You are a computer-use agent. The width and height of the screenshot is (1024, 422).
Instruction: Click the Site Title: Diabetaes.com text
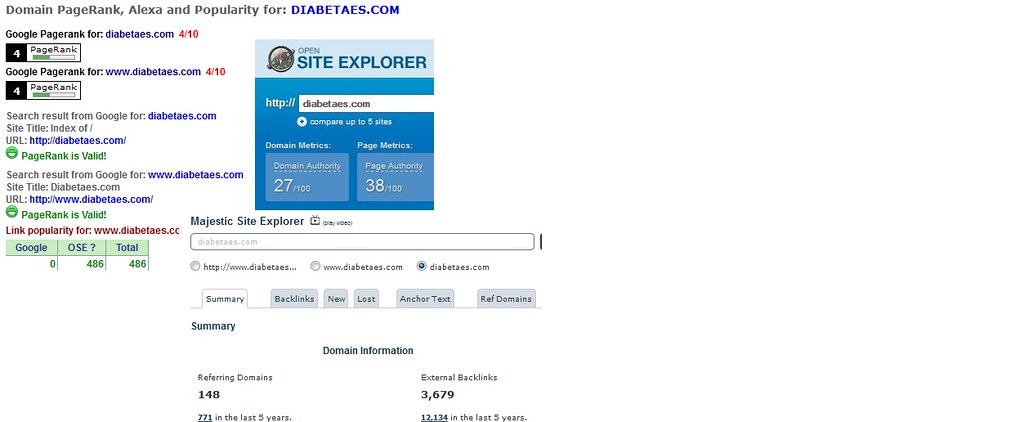(63, 187)
